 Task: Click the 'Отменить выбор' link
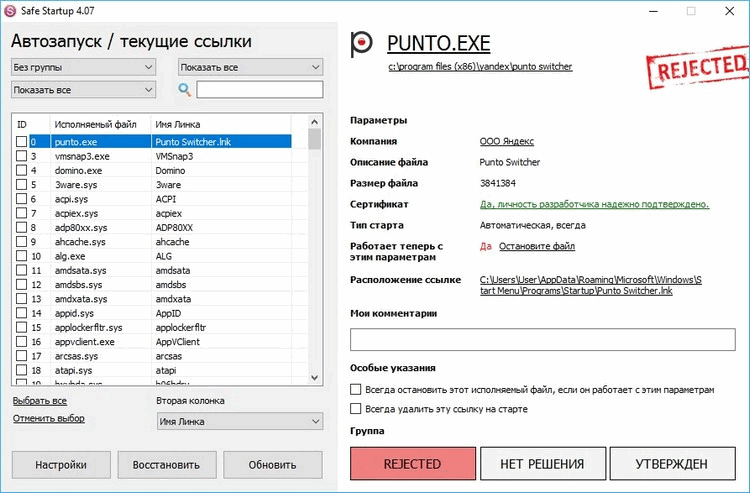pyautogui.click(x=49, y=418)
